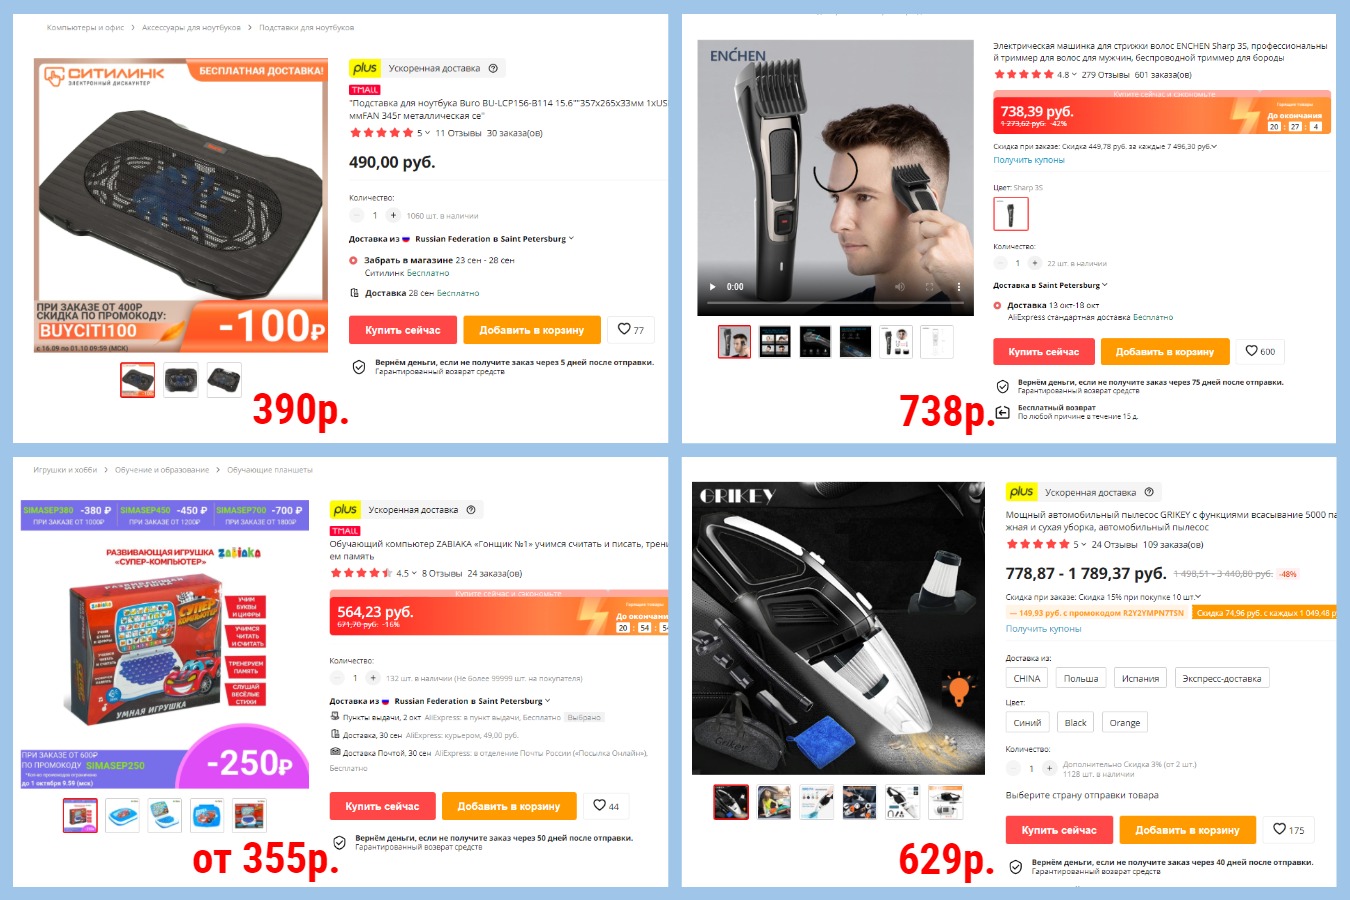Choose CHINA as shipping origin

(x=1027, y=678)
